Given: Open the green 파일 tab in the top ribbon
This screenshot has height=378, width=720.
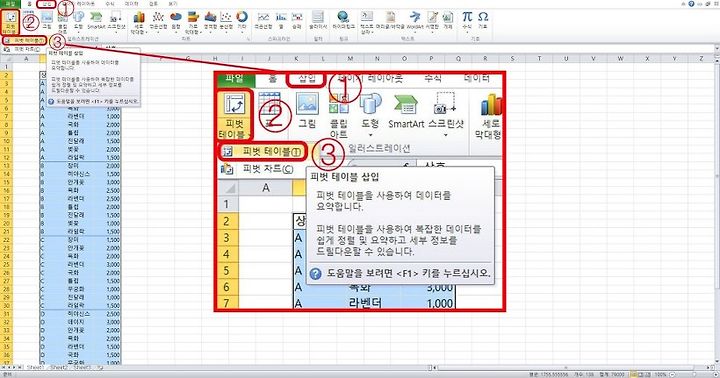Looking at the screenshot, I should (x=10, y=4).
